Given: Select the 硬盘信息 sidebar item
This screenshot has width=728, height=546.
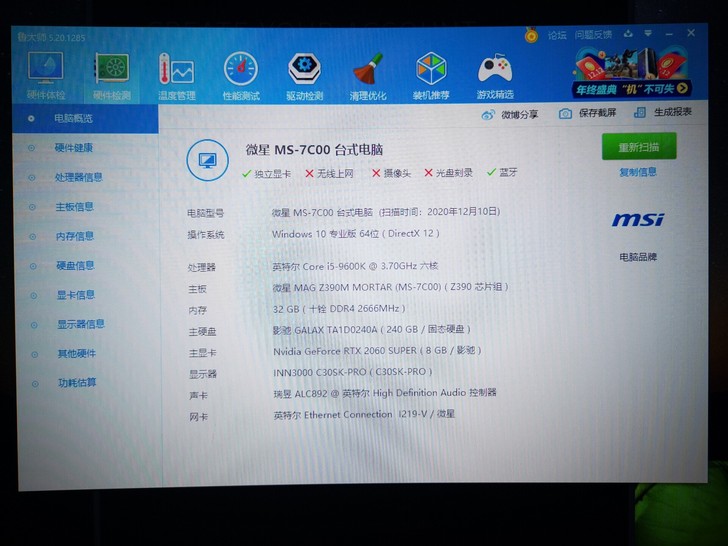Looking at the screenshot, I should click(75, 266).
